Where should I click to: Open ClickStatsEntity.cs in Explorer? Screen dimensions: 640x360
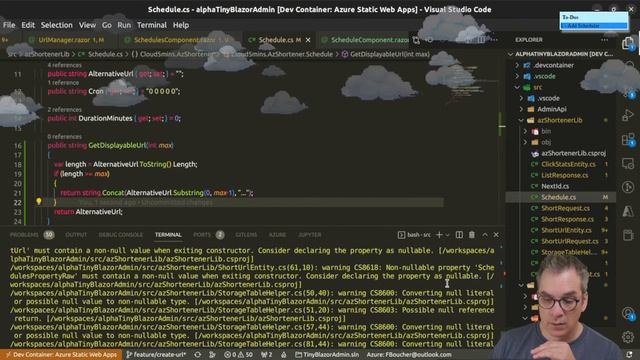(568, 164)
